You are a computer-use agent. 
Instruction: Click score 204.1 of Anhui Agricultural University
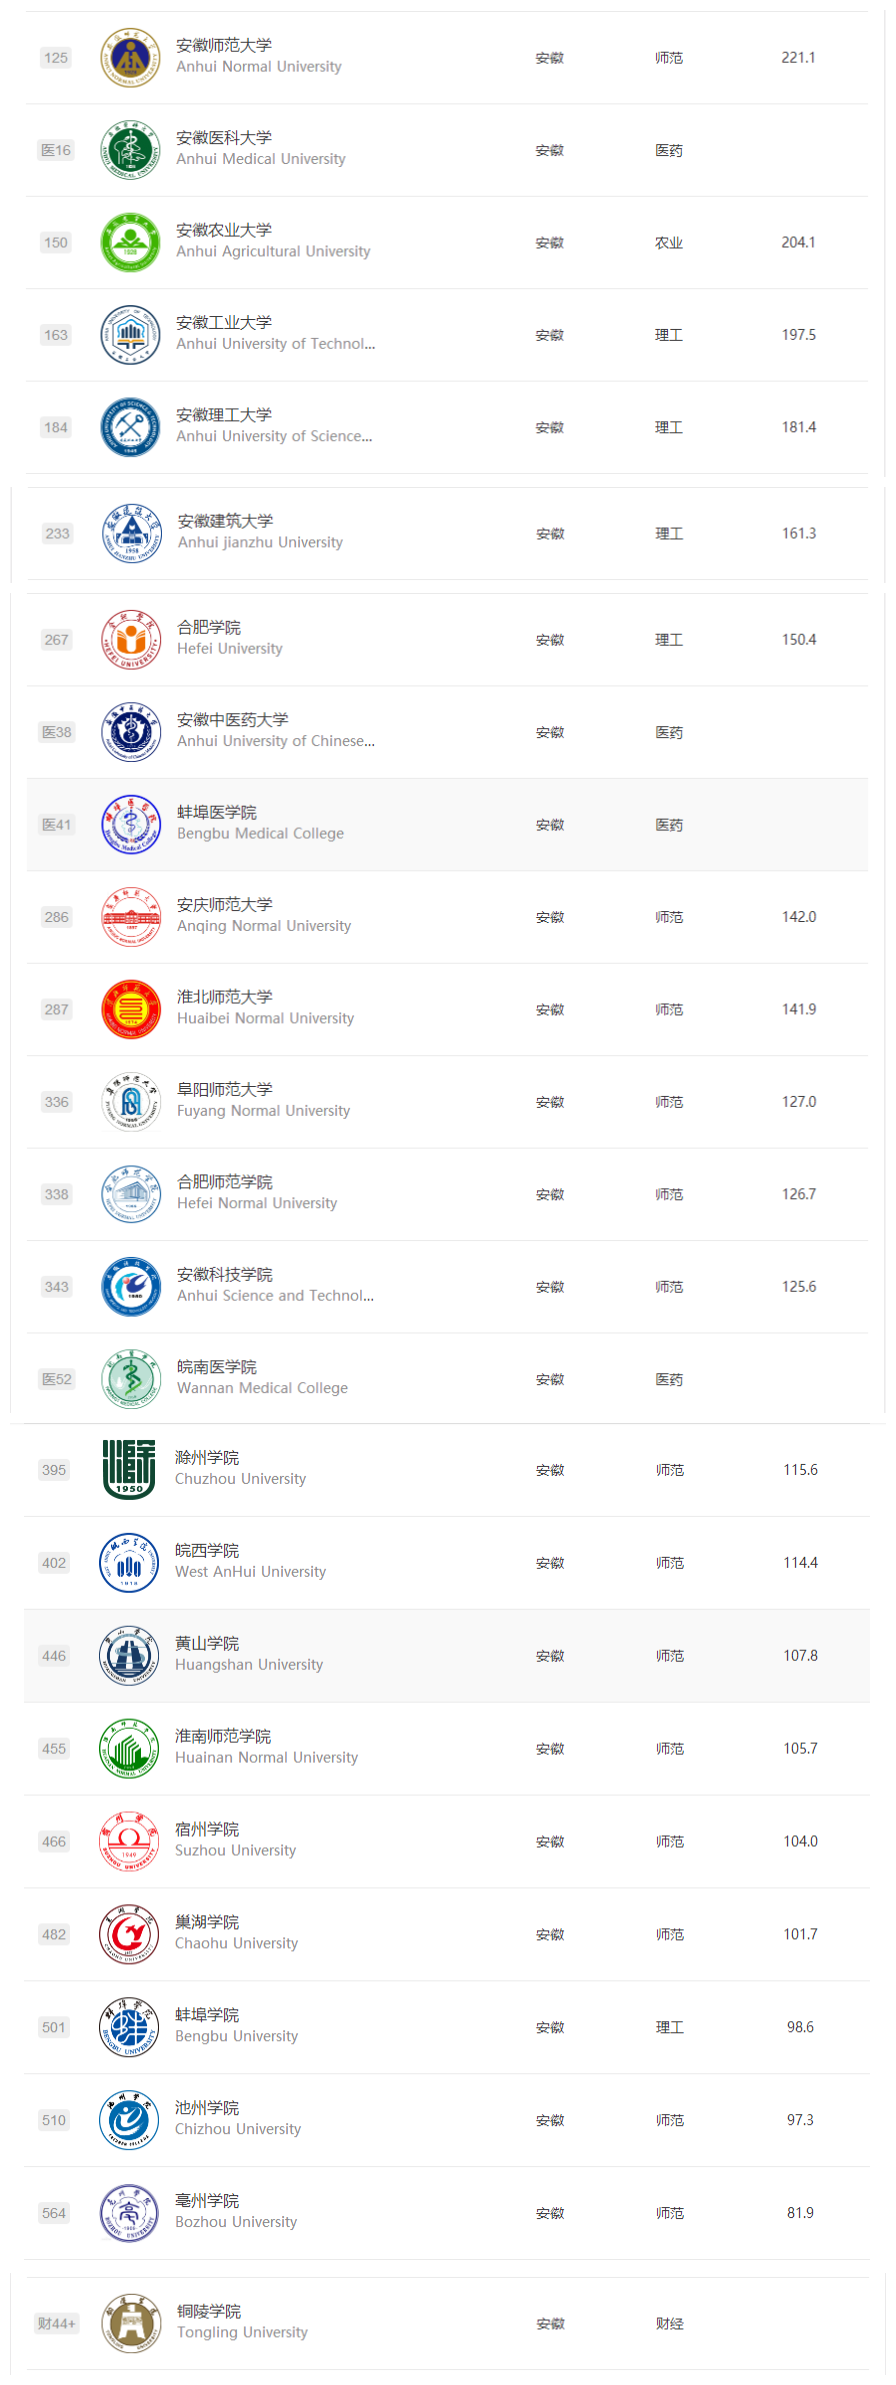(x=798, y=242)
